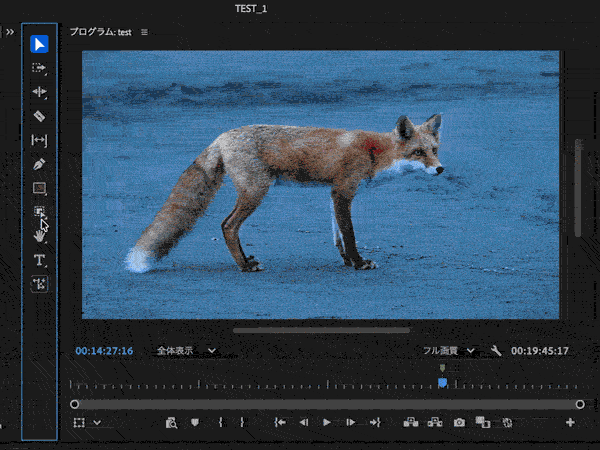
Task: Step forward one frame
Action: (x=351, y=422)
